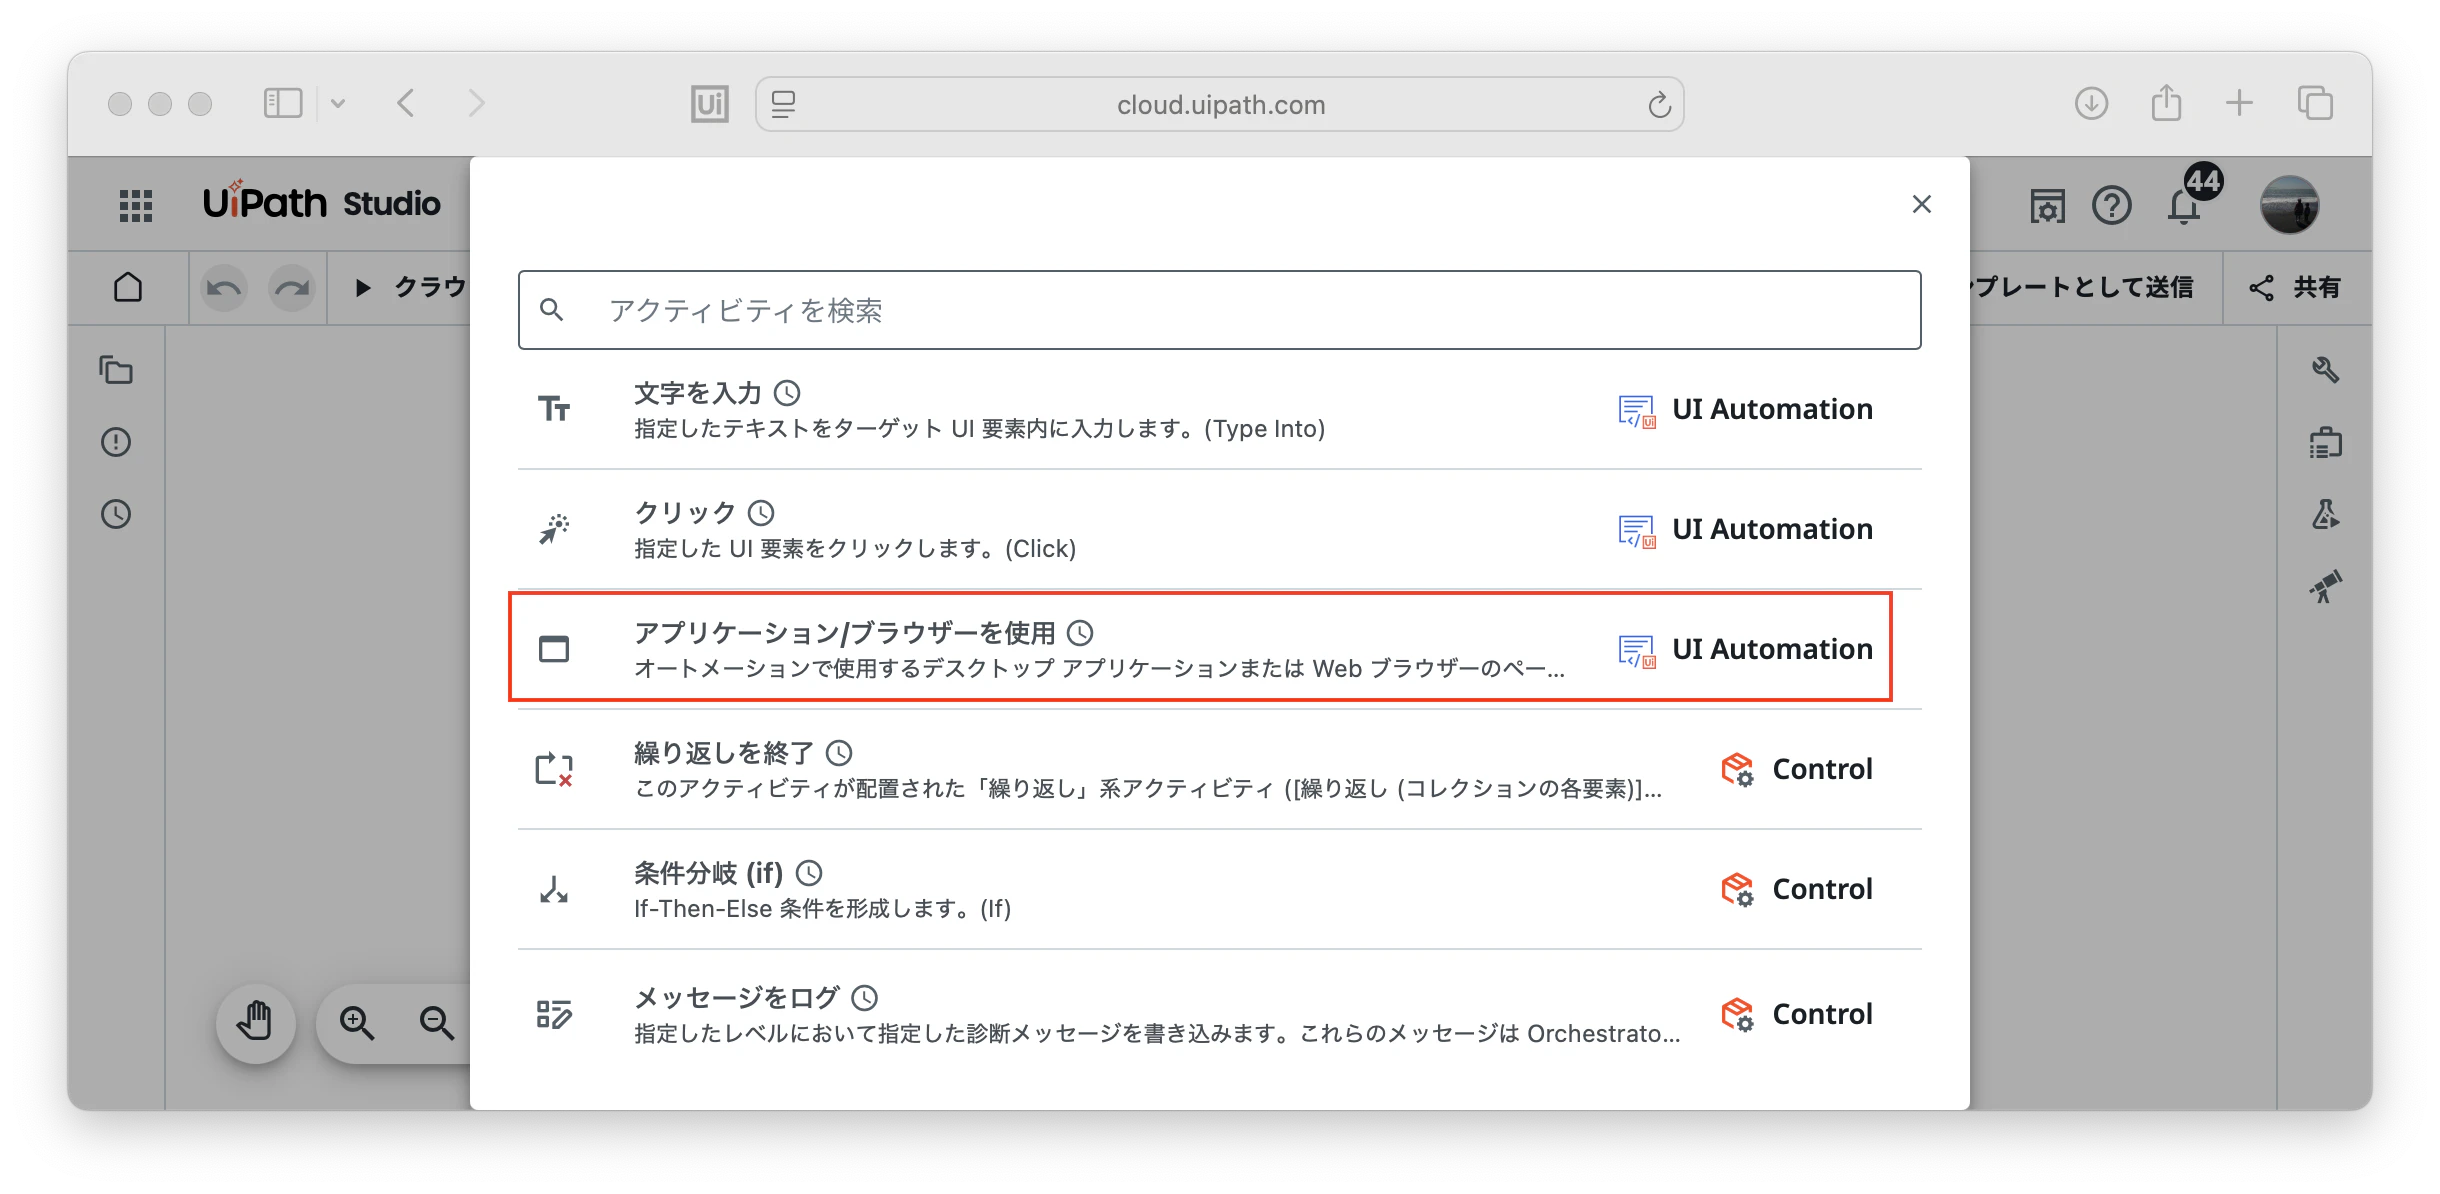The height and width of the screenshot is (1194, 2440).
Task: Open the run history clock icon
Action: coord(116,514)
